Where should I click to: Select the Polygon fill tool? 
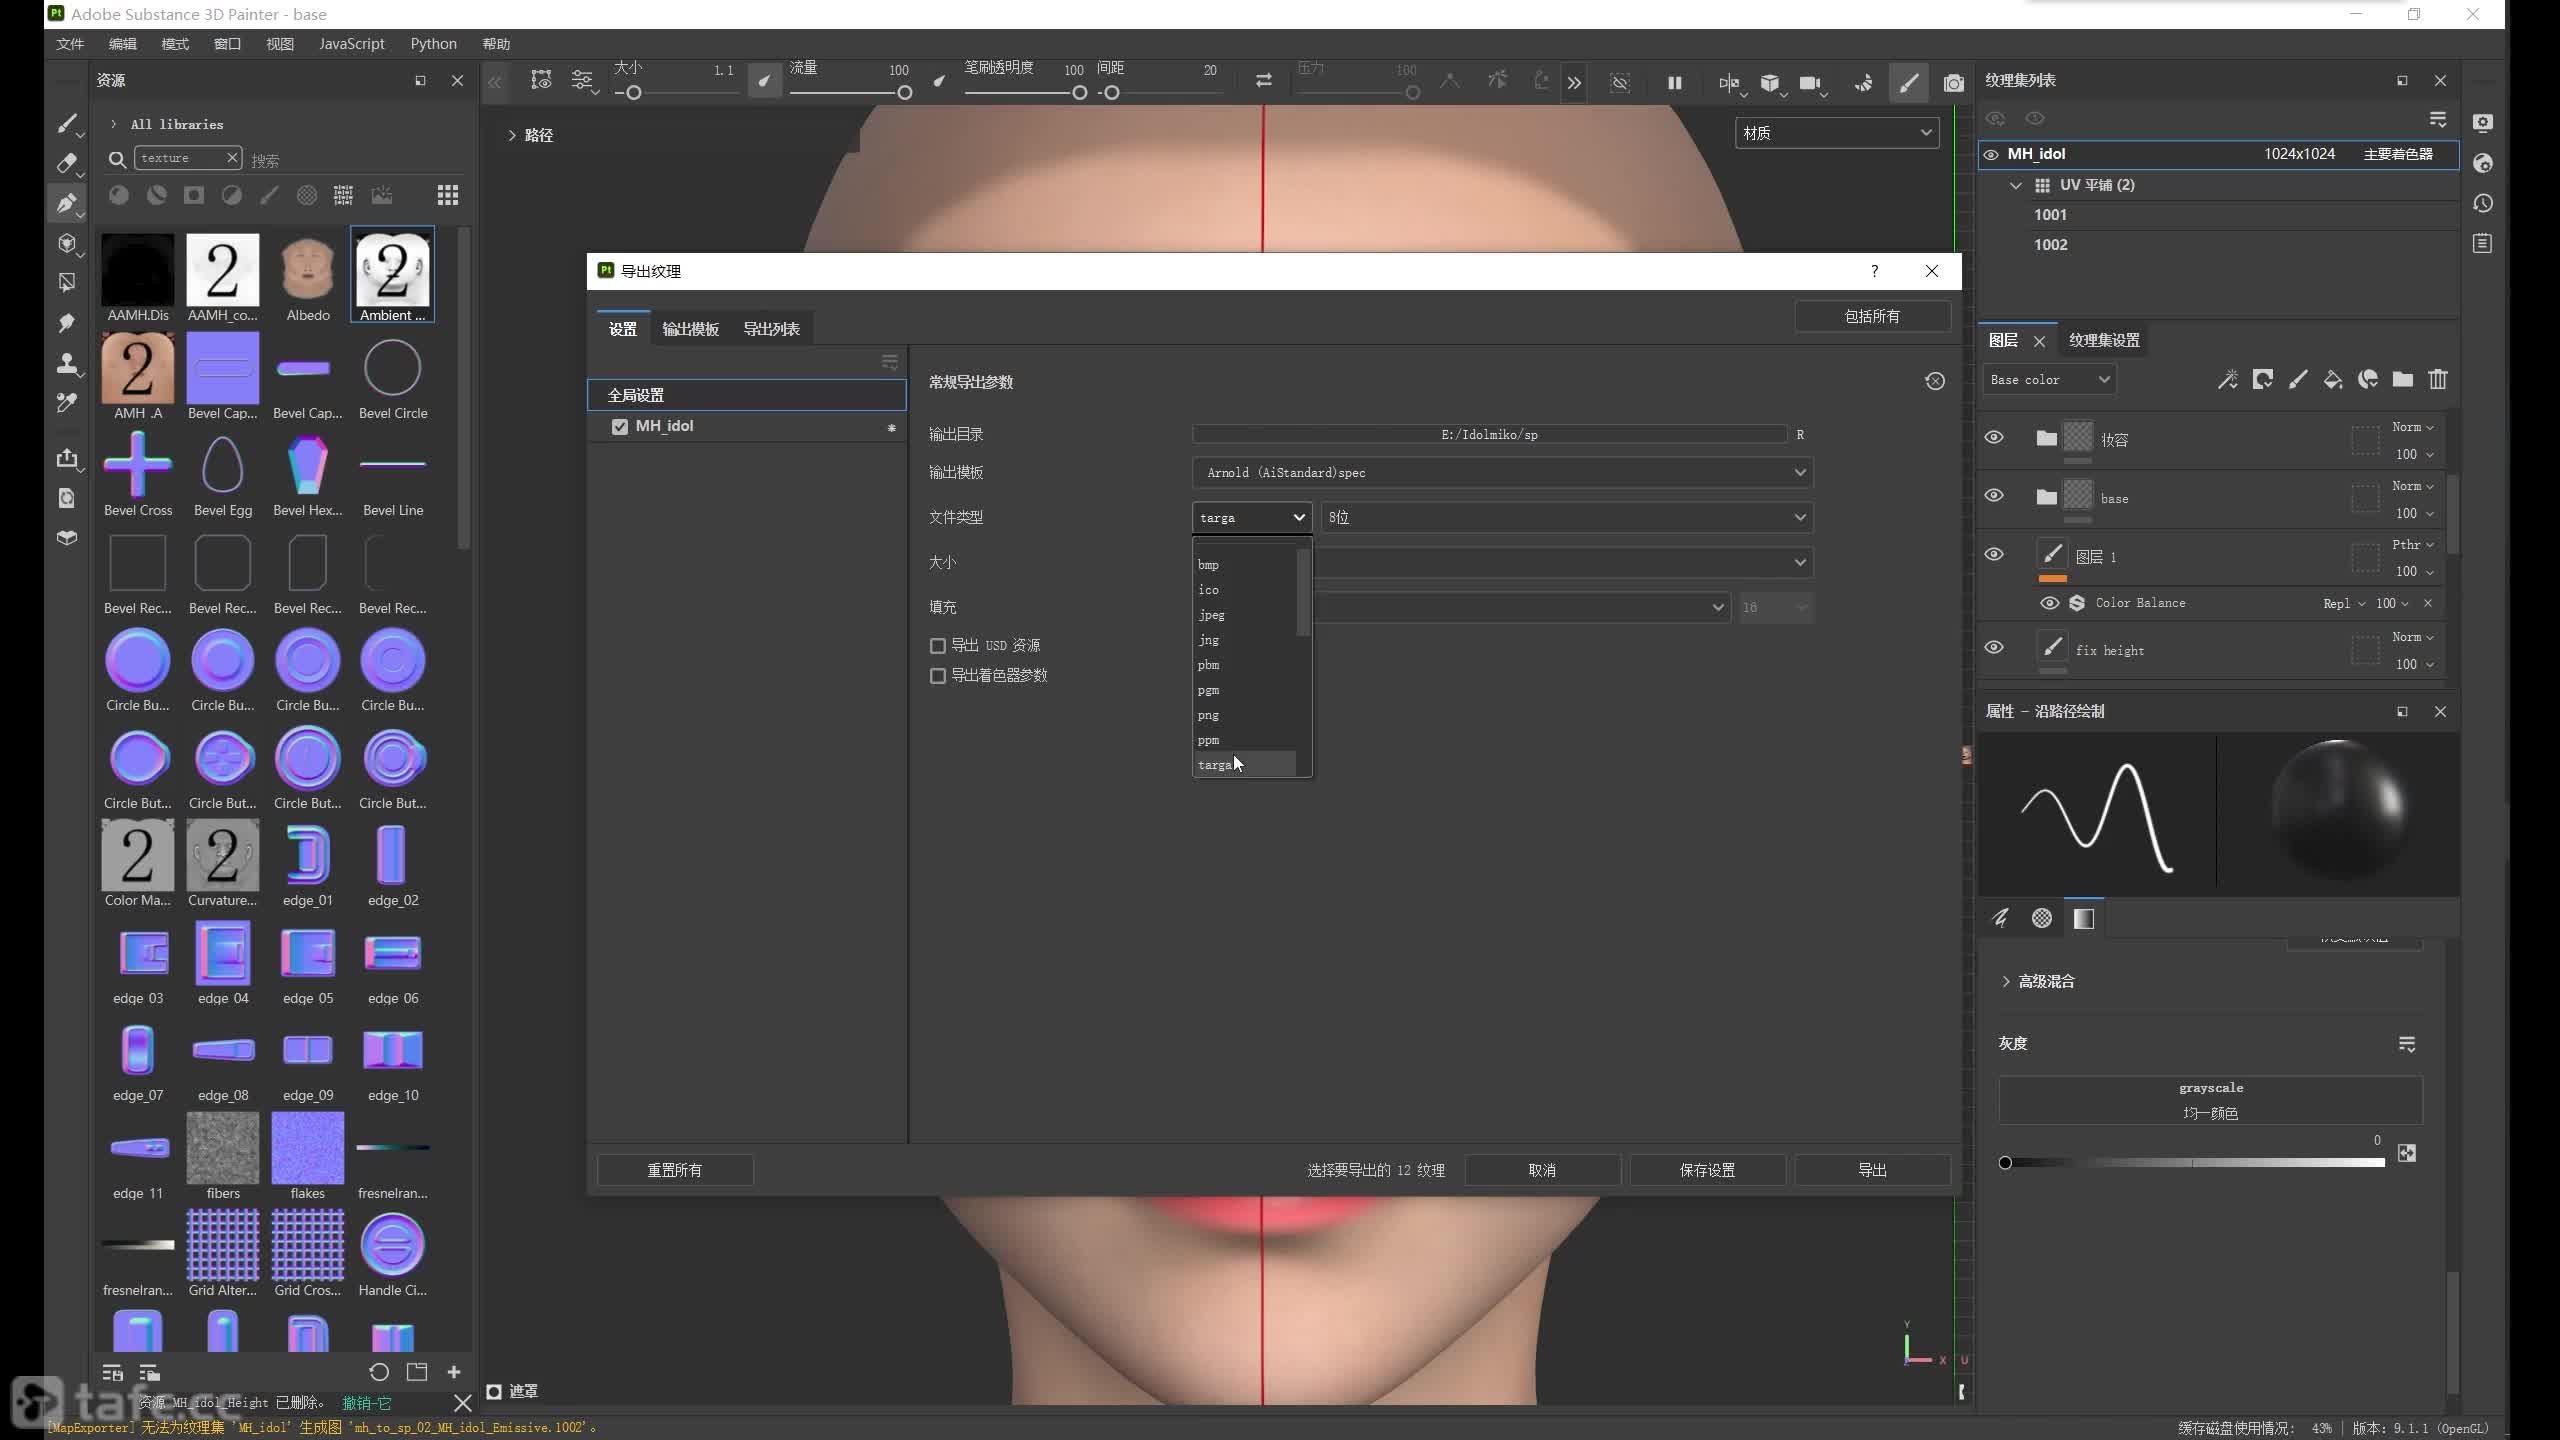[66, 283]
